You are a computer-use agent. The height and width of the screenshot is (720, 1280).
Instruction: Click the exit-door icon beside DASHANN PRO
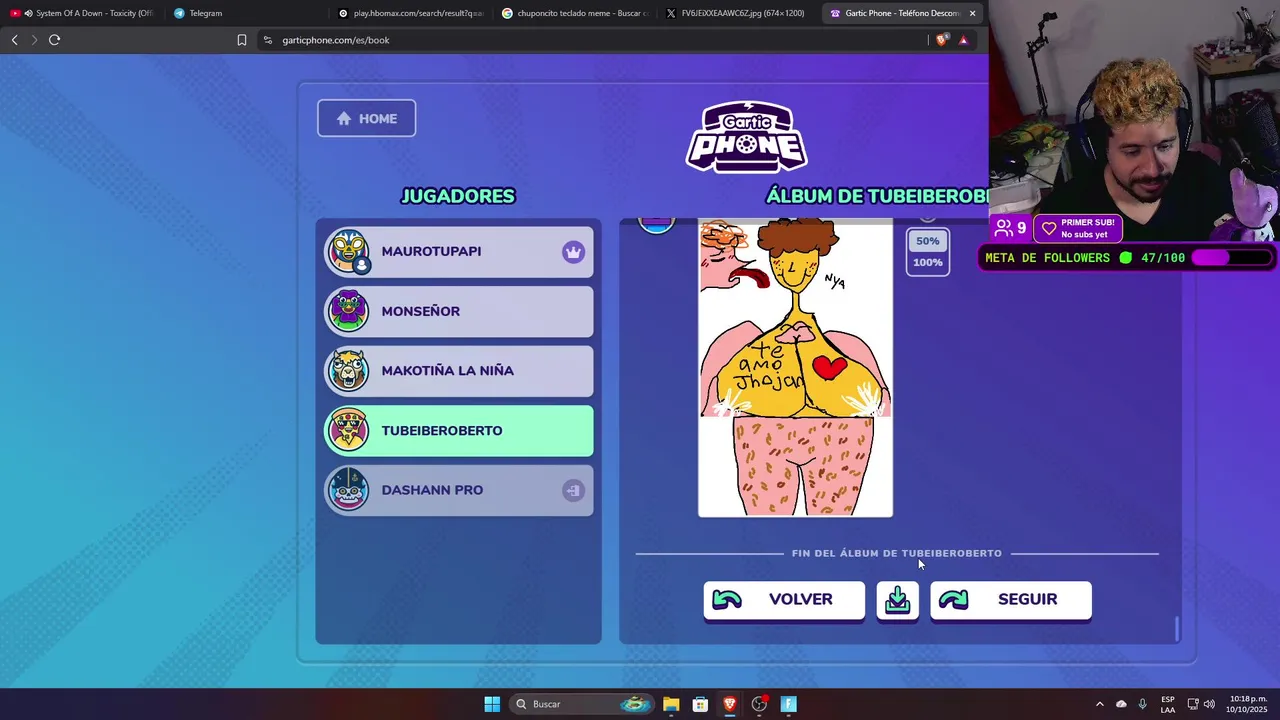click(573, 491)
